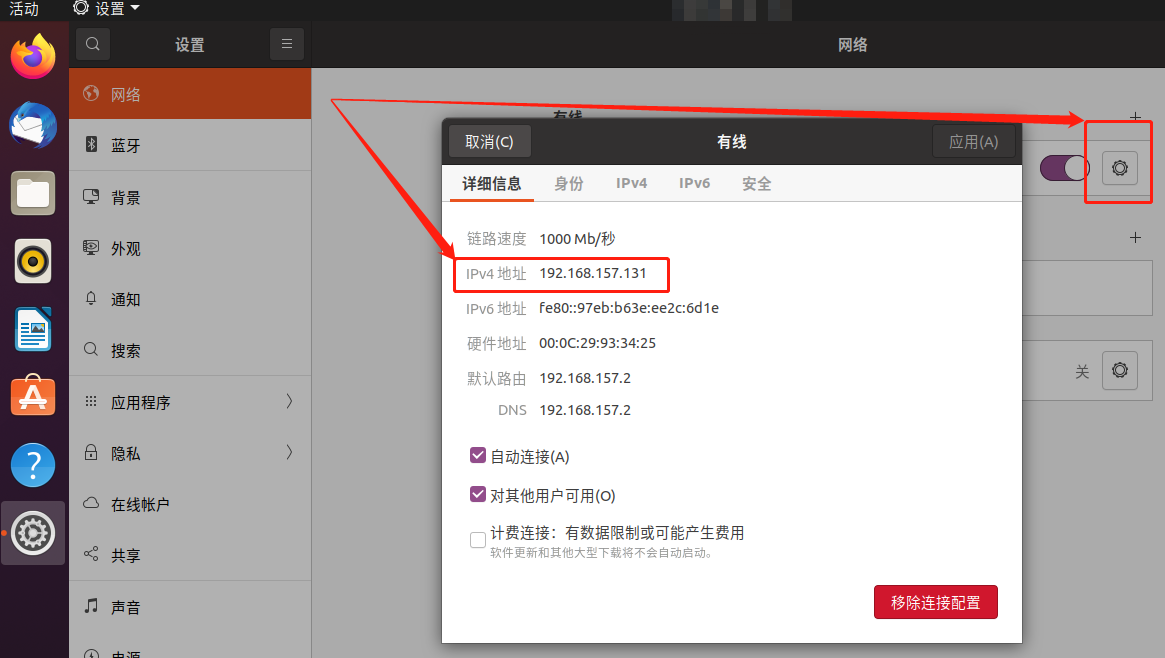Select 蓝牙 in the settings sidebar

190,145
